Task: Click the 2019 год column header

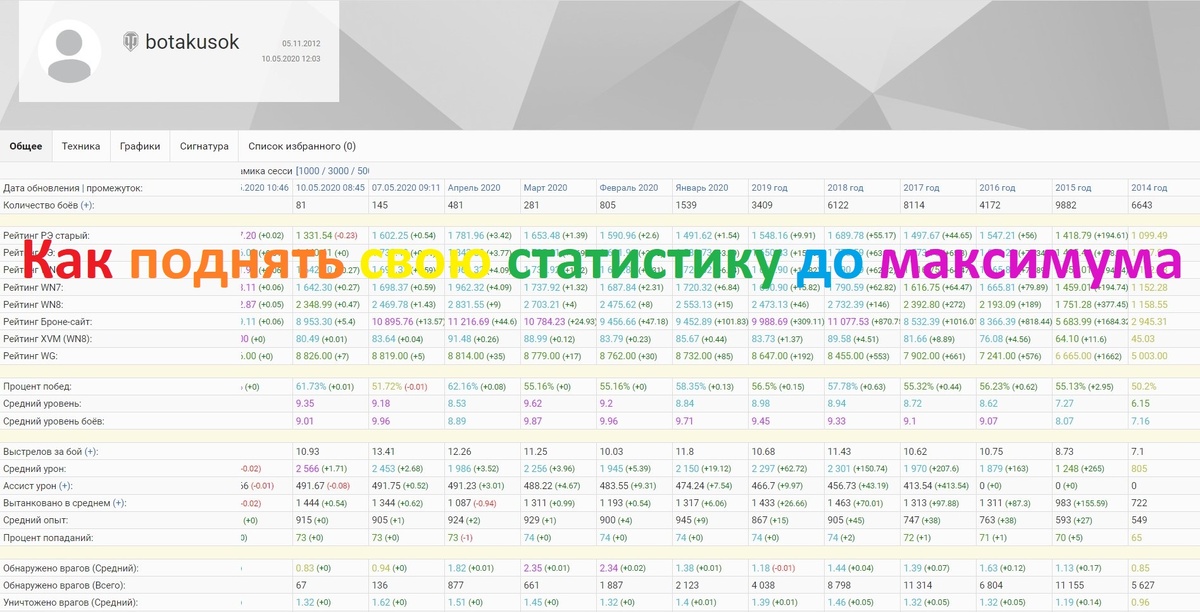Action: tap(771, 188)
